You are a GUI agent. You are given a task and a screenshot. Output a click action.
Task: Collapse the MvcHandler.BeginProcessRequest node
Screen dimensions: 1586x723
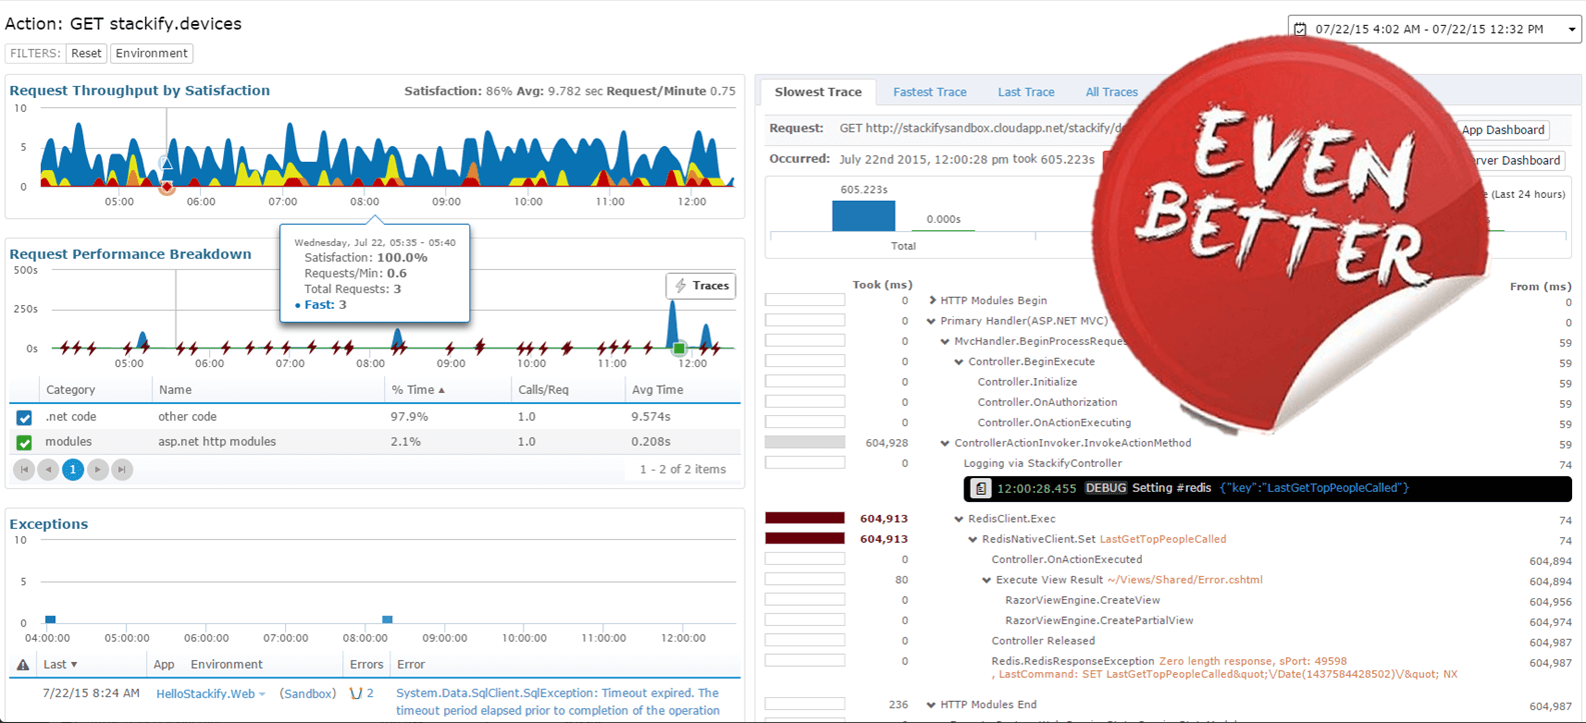tap(946, 342)
